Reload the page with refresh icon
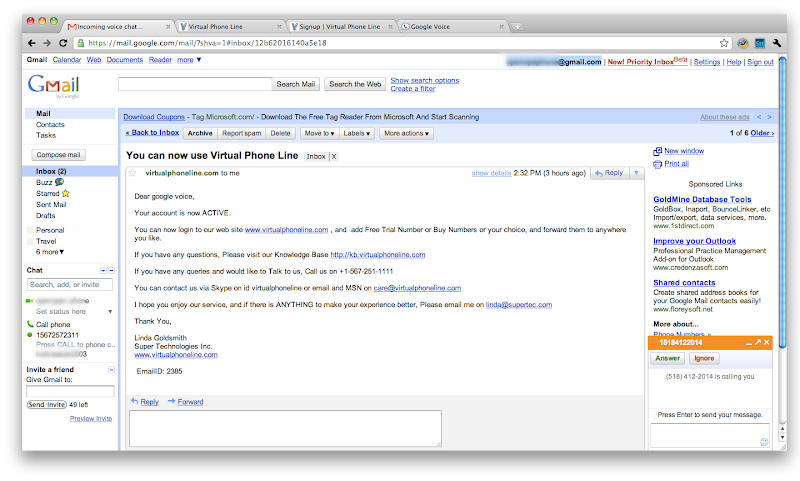 tap(63, 43)
